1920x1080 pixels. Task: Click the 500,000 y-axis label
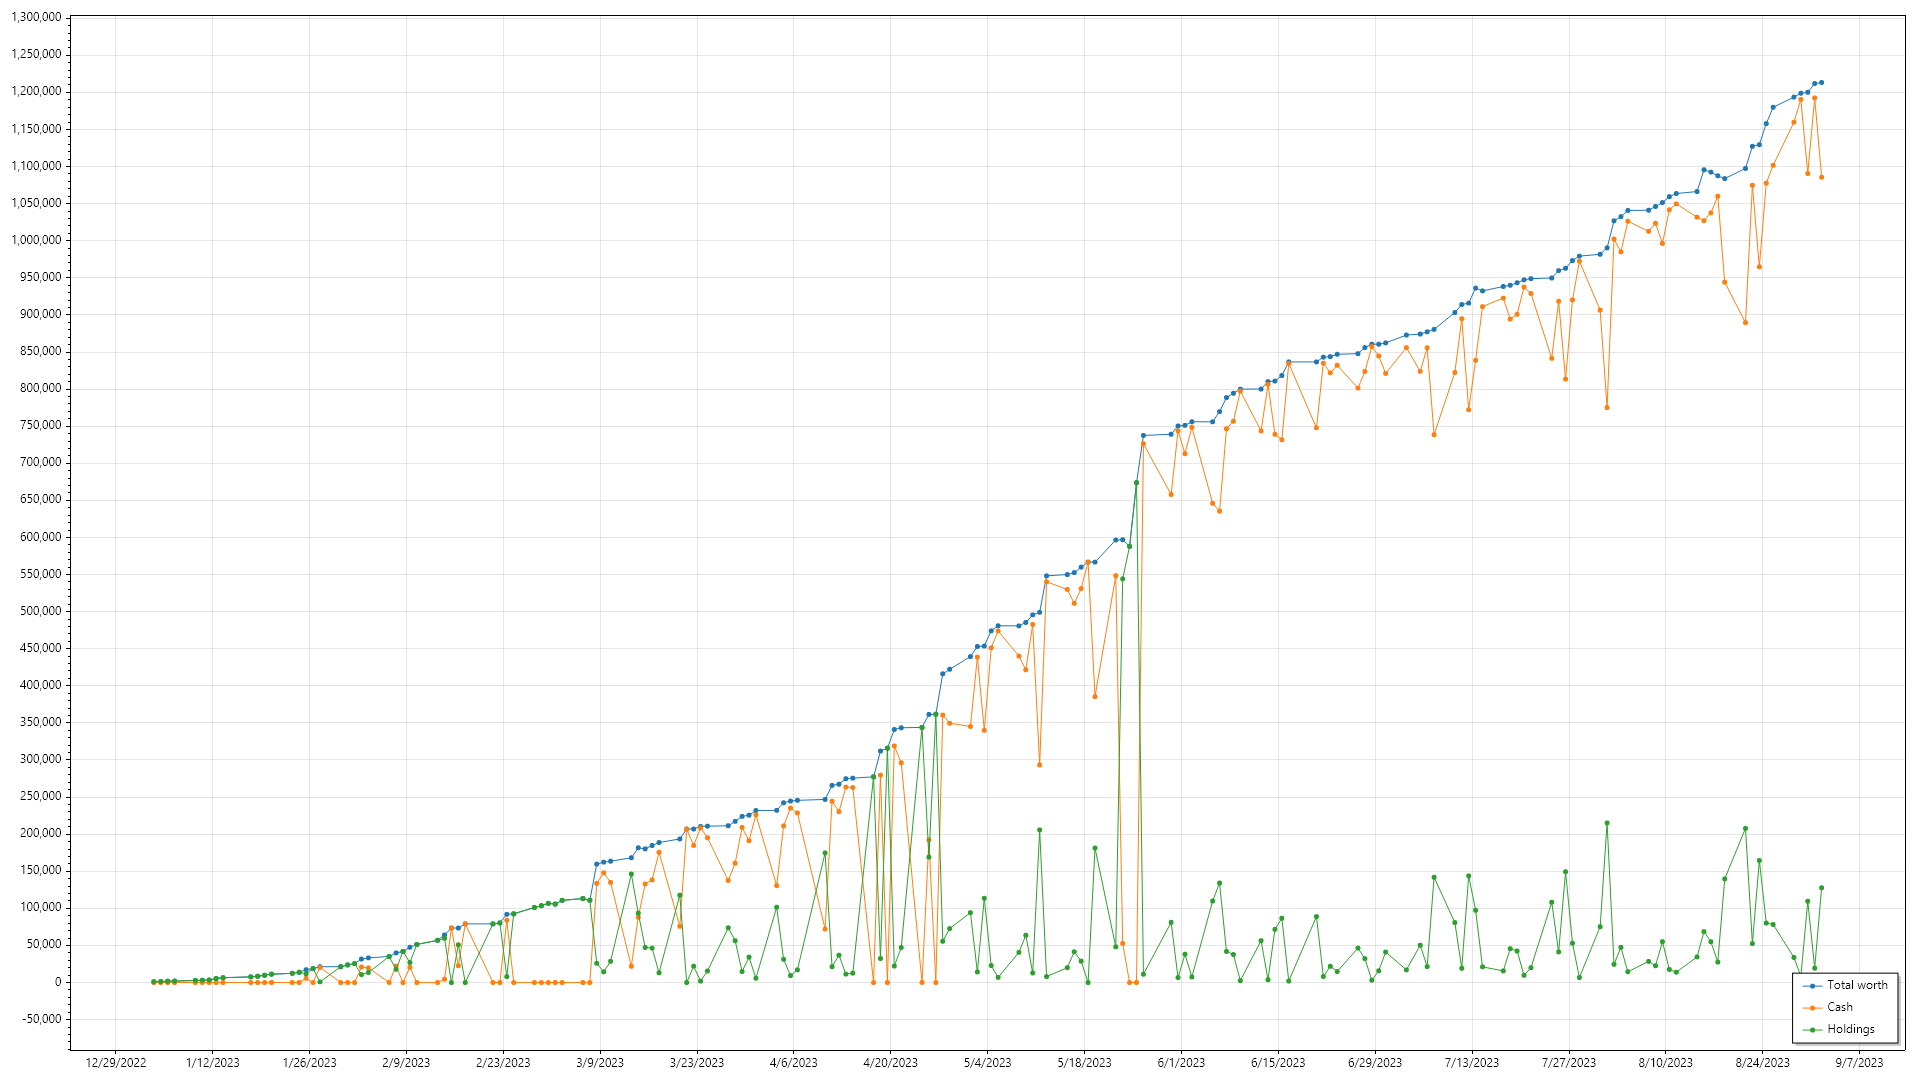pos(40,611)
